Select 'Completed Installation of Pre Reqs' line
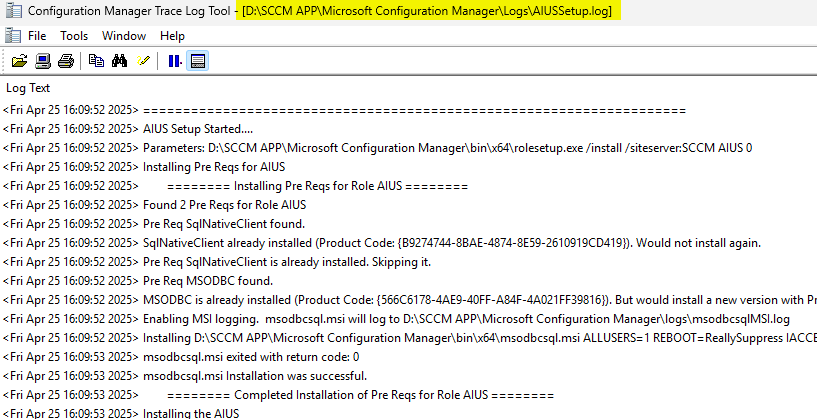 click(408, 395)
